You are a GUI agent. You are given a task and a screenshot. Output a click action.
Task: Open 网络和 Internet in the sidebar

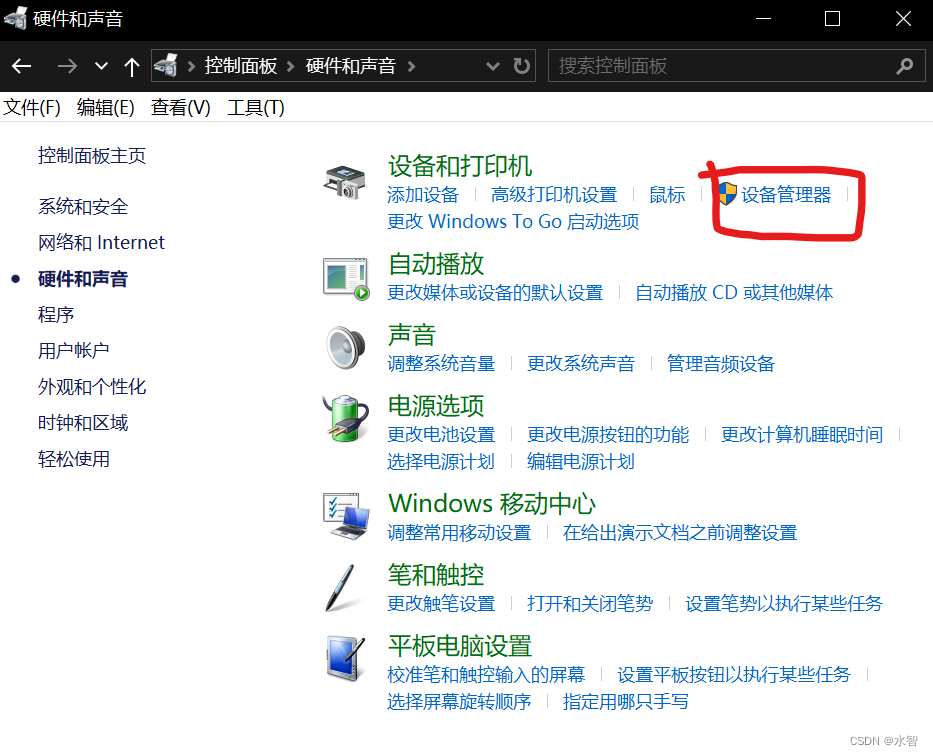(101, 242)
